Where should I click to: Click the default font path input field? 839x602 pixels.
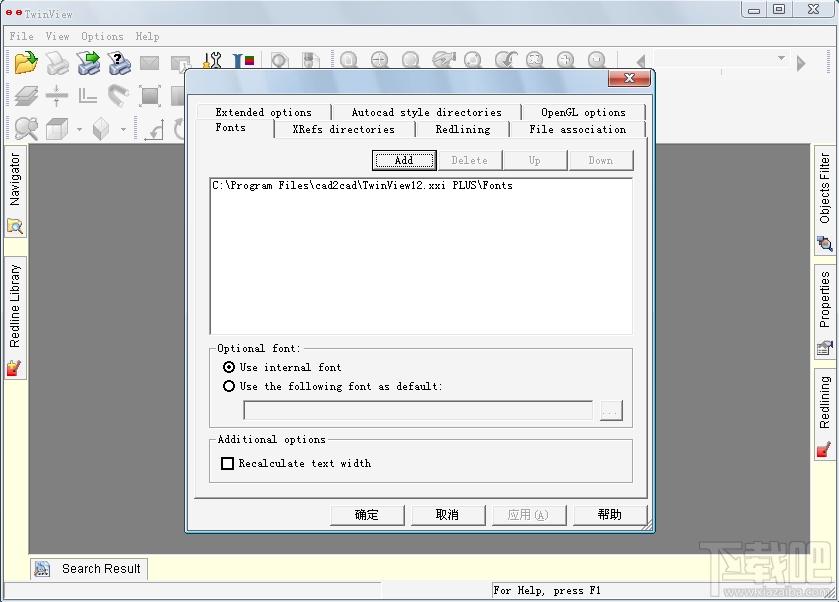418,410
